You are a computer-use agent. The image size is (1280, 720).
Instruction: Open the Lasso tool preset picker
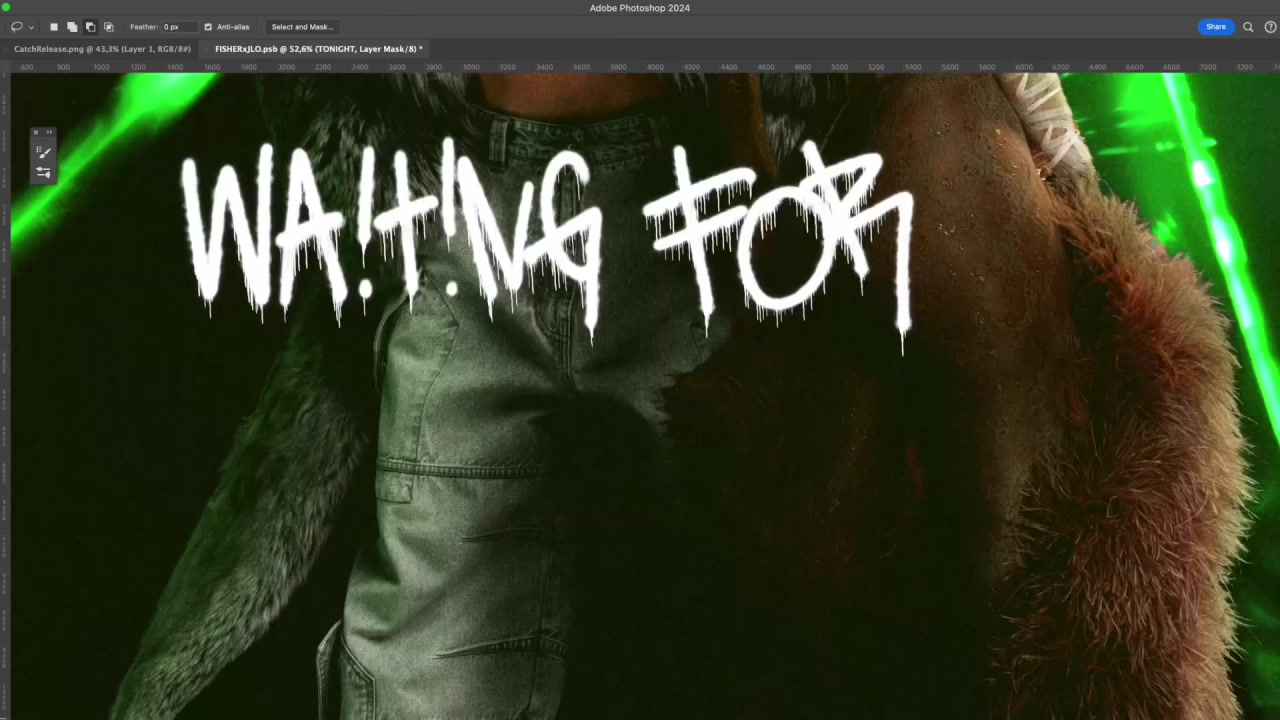coord(21,27)
